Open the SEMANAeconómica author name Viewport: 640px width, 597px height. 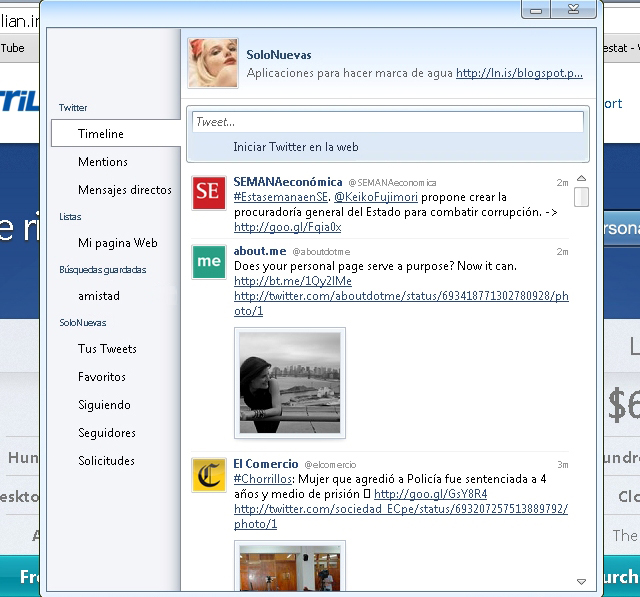pyautogui.click(x=288, y=182)
